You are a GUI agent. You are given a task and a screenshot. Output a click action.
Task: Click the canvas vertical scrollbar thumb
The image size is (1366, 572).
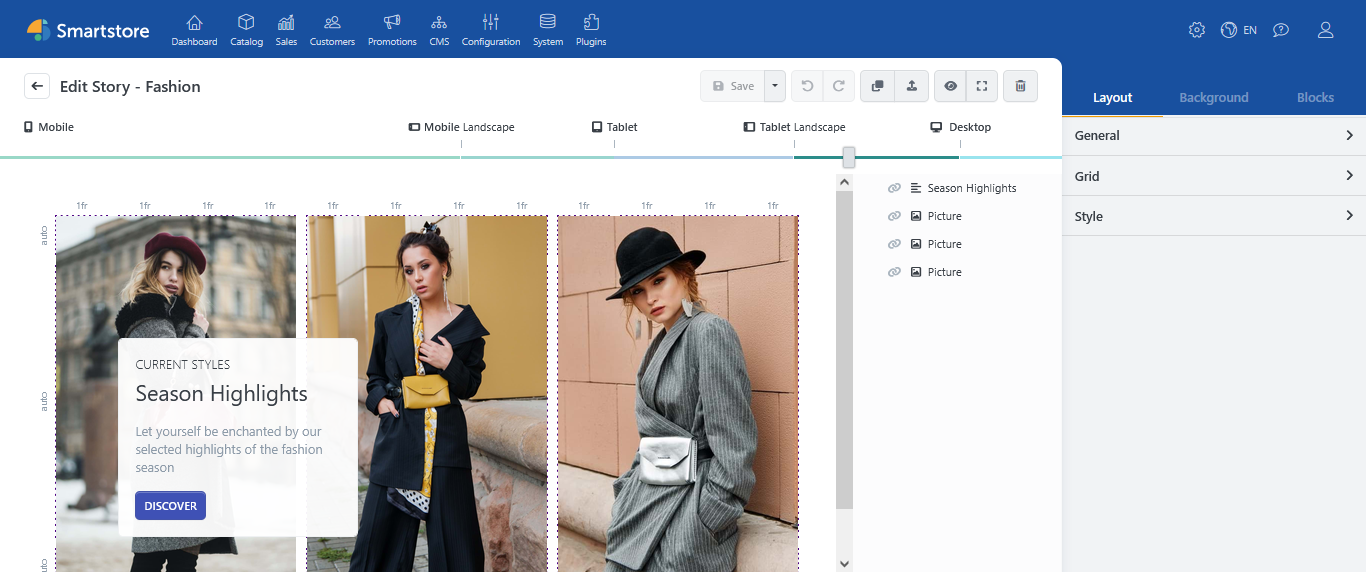tap(844, 349)
